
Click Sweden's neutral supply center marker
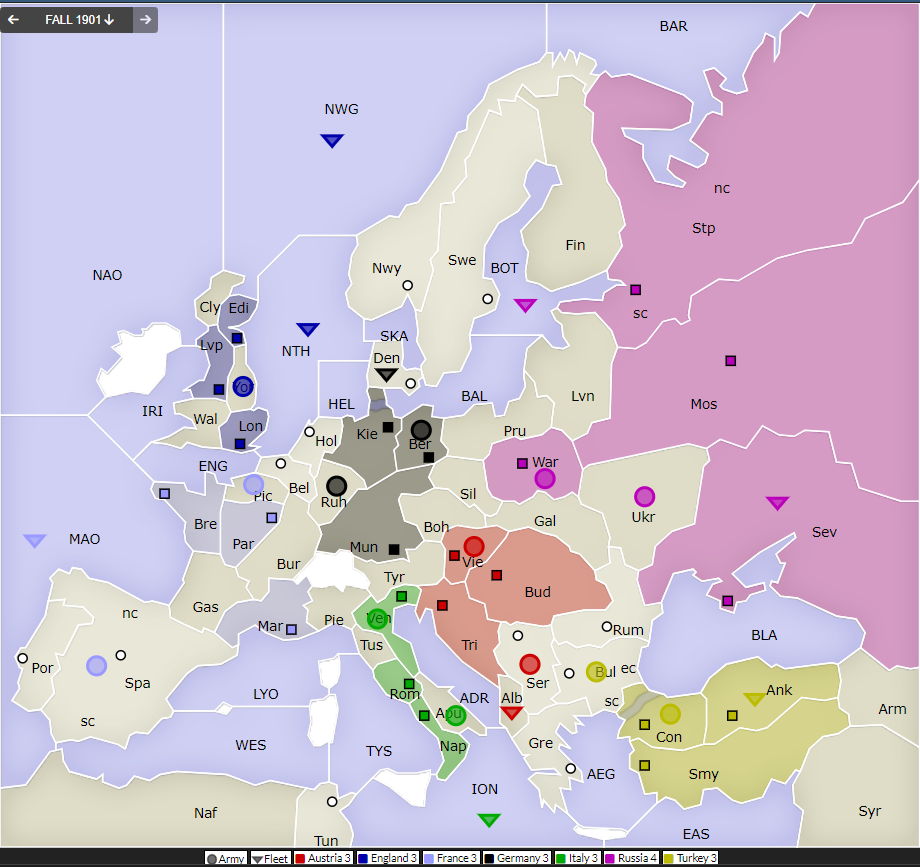(488, 299)
